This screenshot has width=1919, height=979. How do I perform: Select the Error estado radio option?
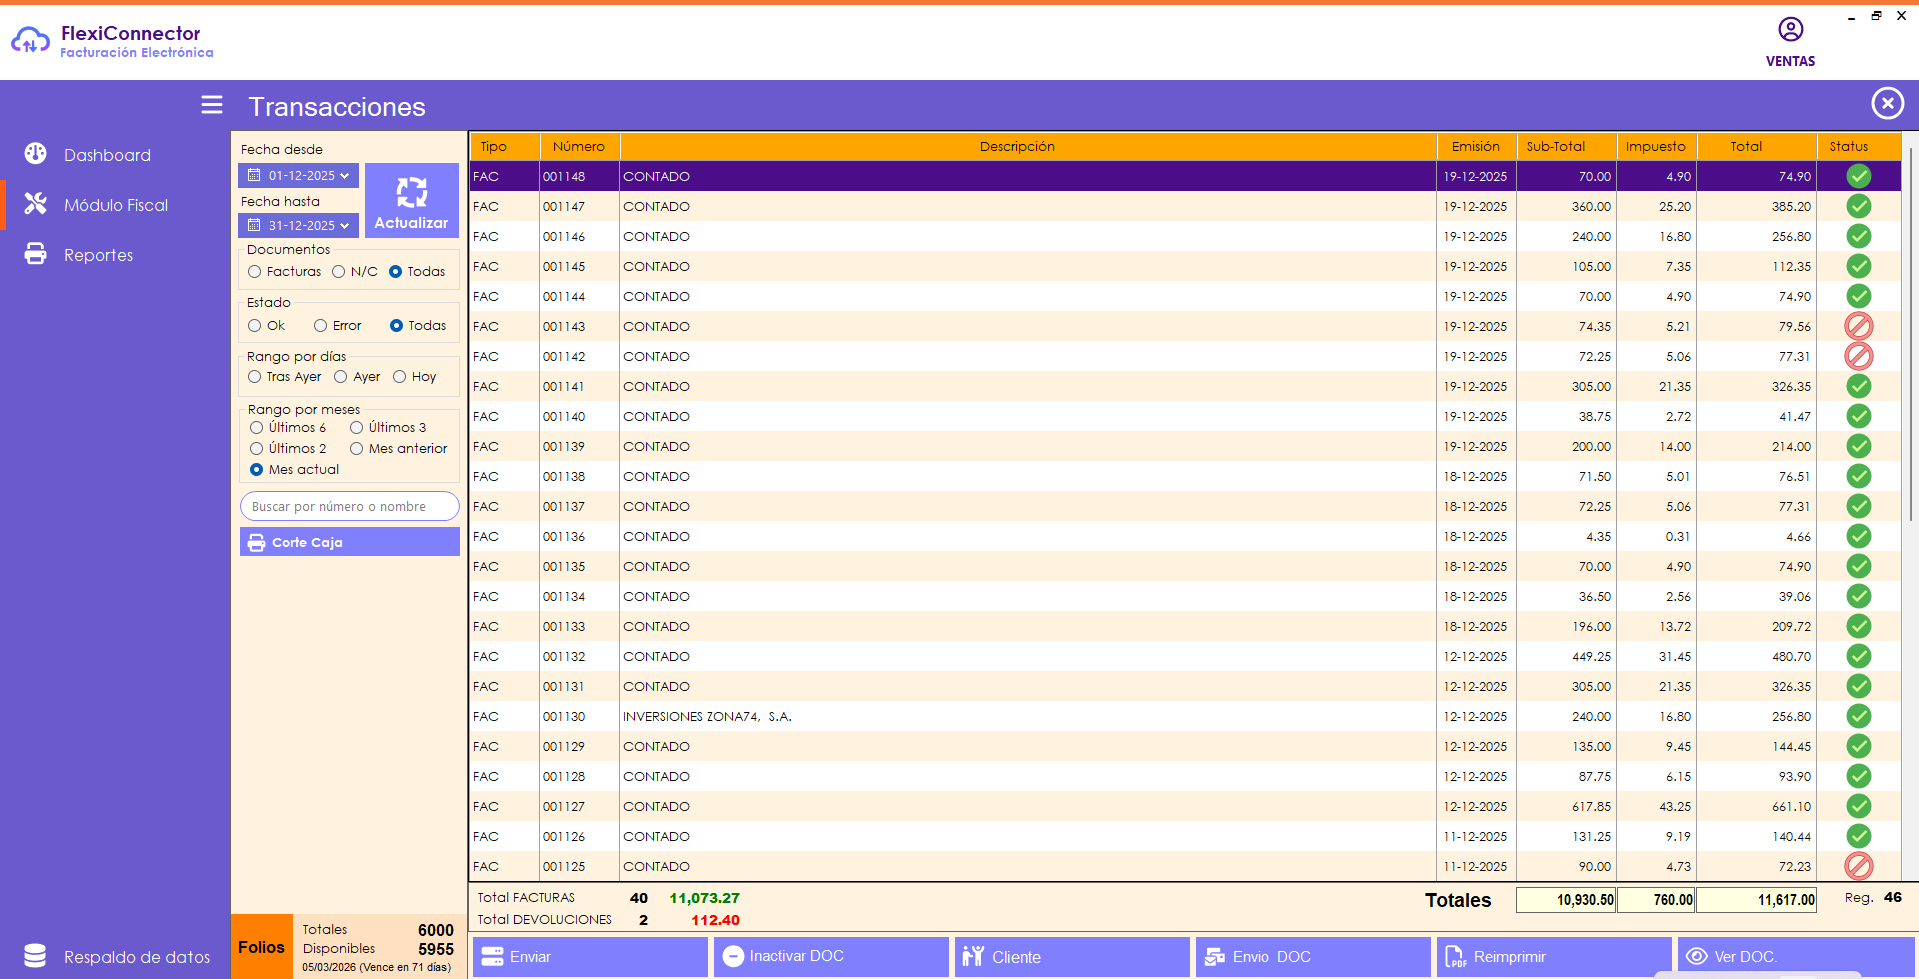(321, 326)
